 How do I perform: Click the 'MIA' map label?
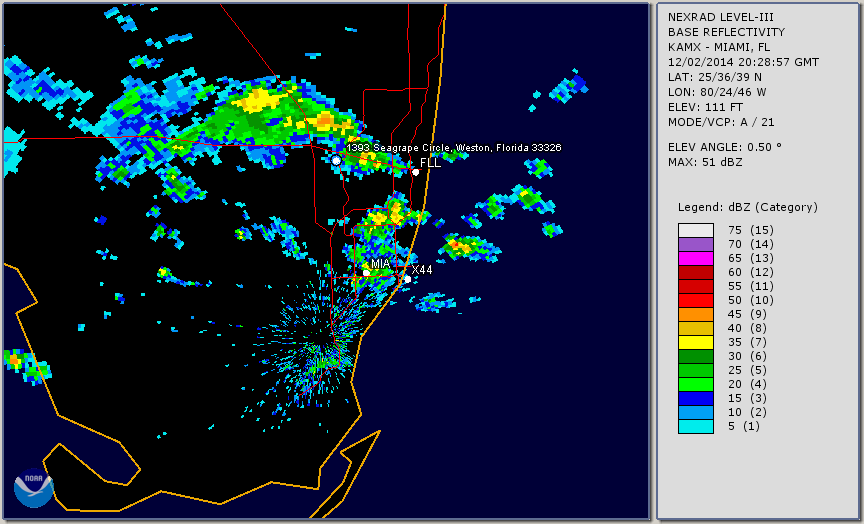point(381,264)
